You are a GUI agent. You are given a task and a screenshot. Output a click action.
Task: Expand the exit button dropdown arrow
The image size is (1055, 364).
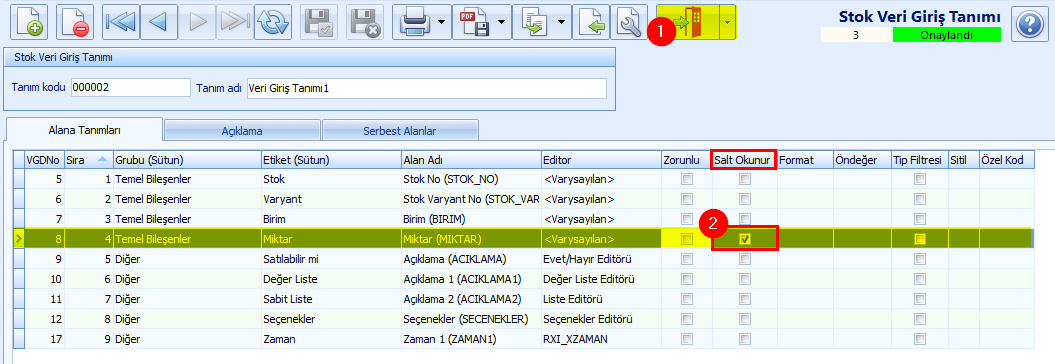click(727, 22)
